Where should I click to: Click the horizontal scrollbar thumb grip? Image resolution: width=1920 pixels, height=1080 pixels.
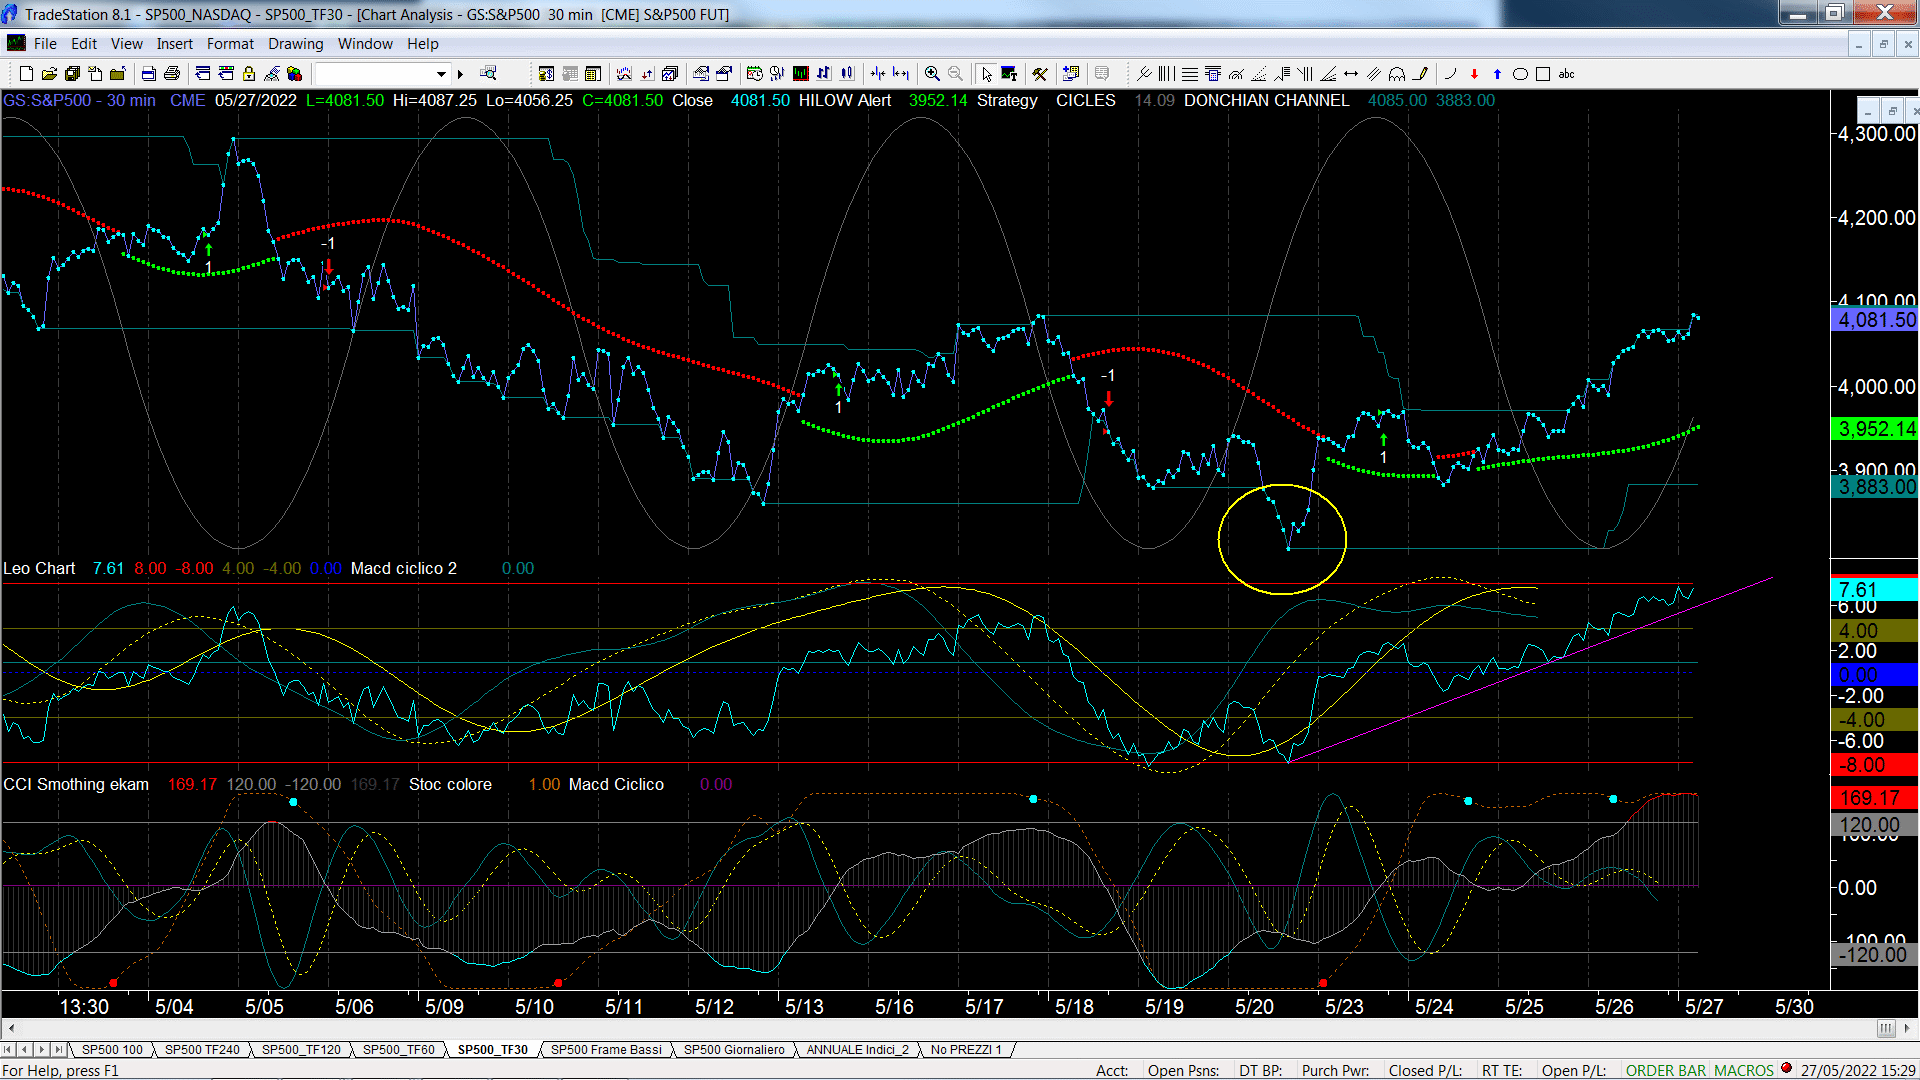click(1885, 1028)
